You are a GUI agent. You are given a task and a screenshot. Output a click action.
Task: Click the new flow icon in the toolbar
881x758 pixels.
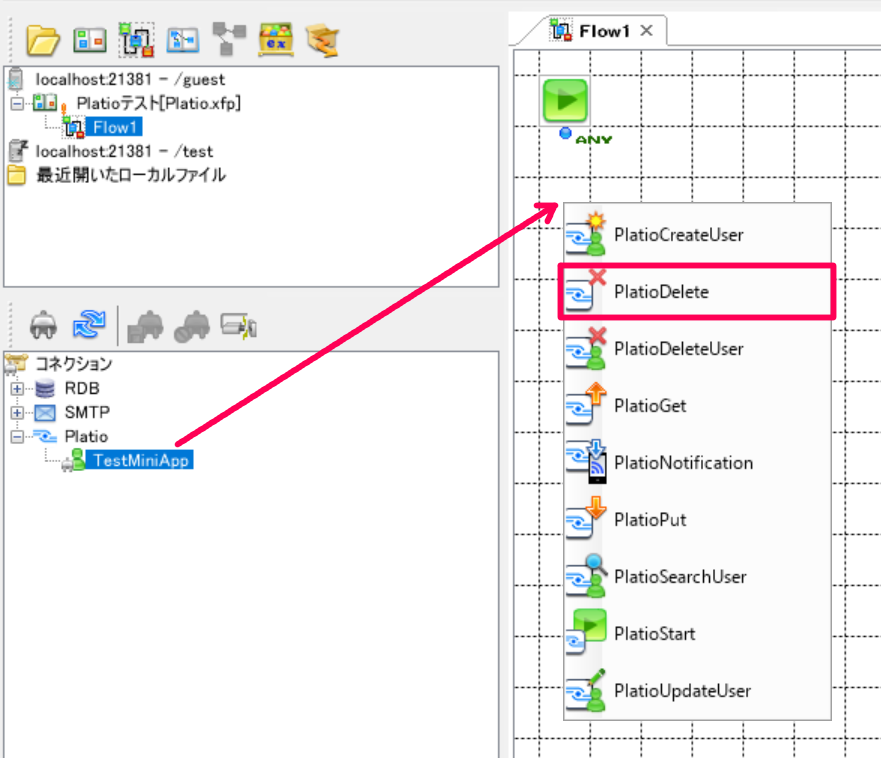(x=137, y=40)
